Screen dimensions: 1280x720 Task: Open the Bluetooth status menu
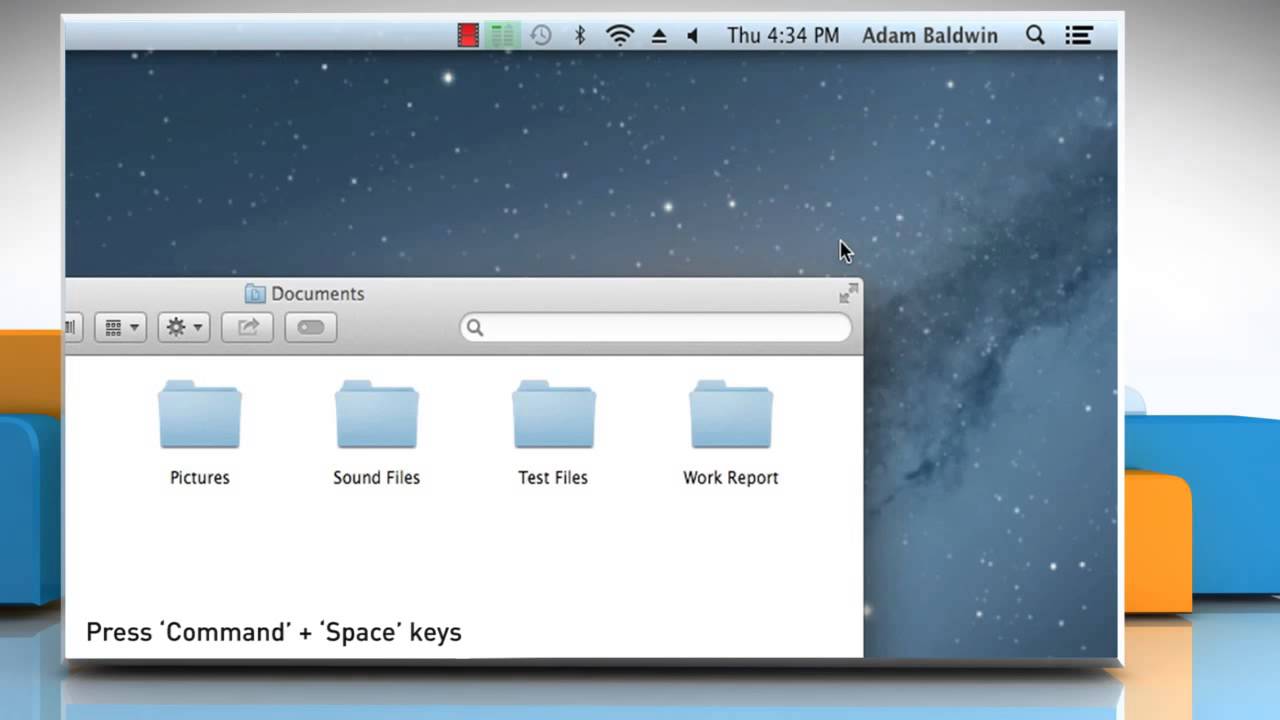click(579, 36)
